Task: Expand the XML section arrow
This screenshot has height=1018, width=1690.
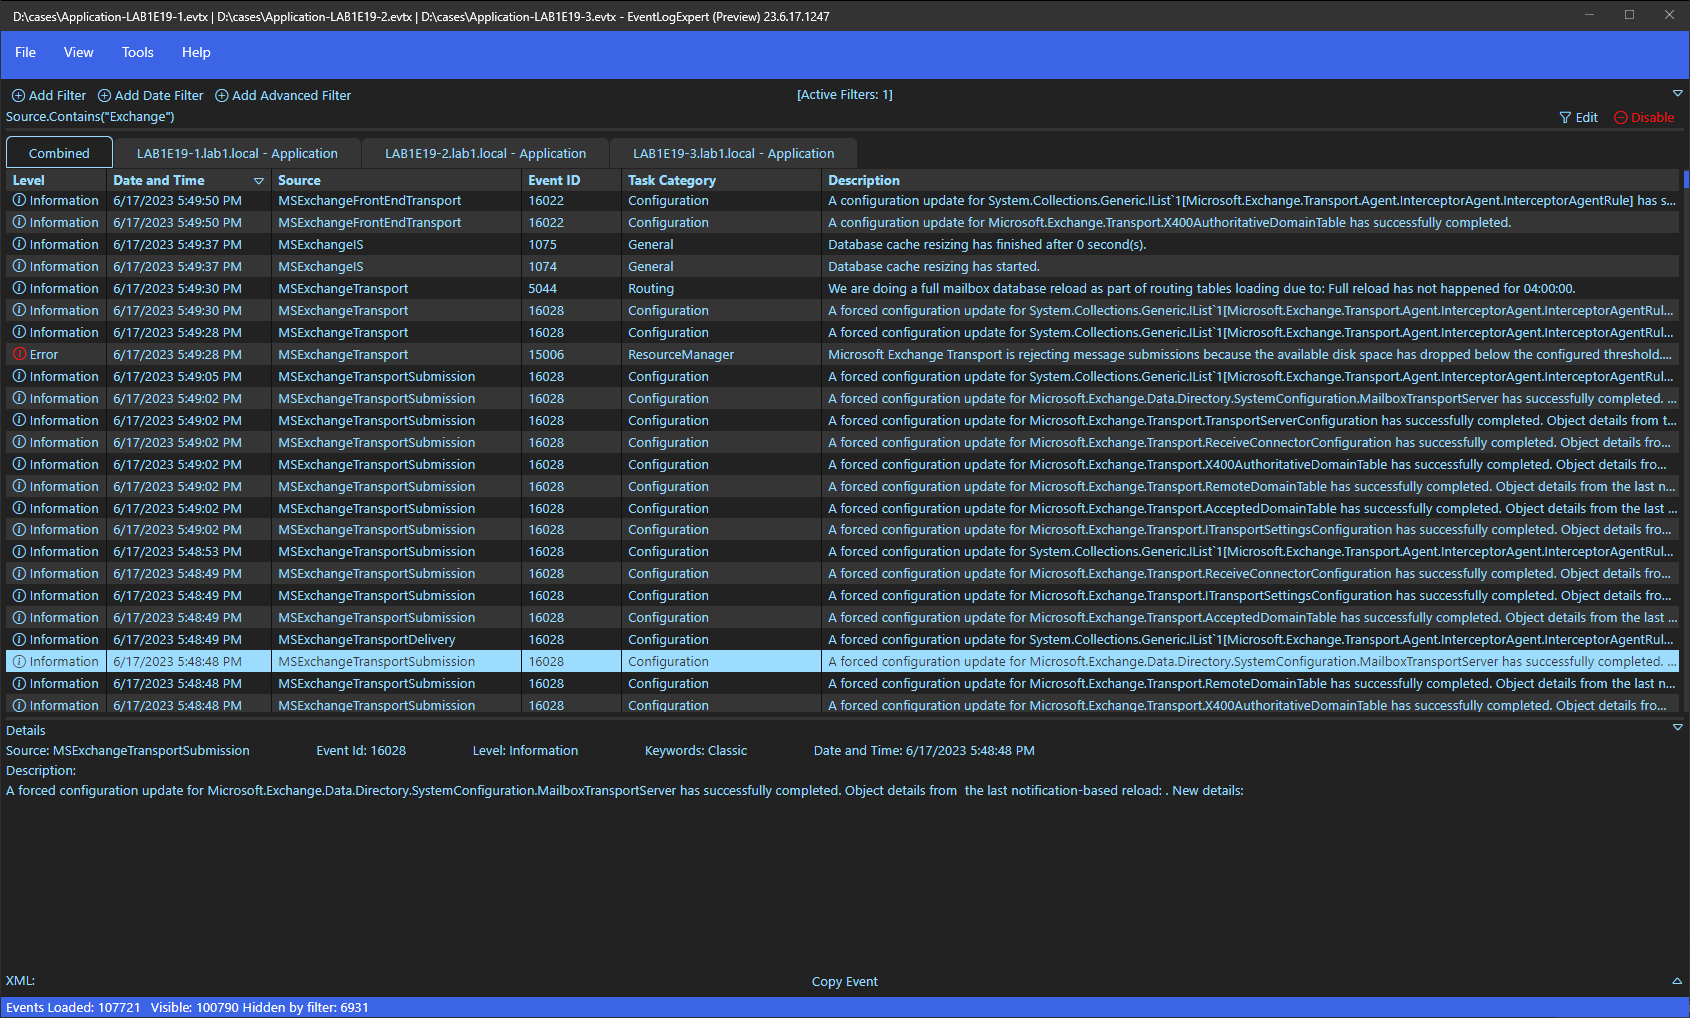Action: [x=1677, y=981]
